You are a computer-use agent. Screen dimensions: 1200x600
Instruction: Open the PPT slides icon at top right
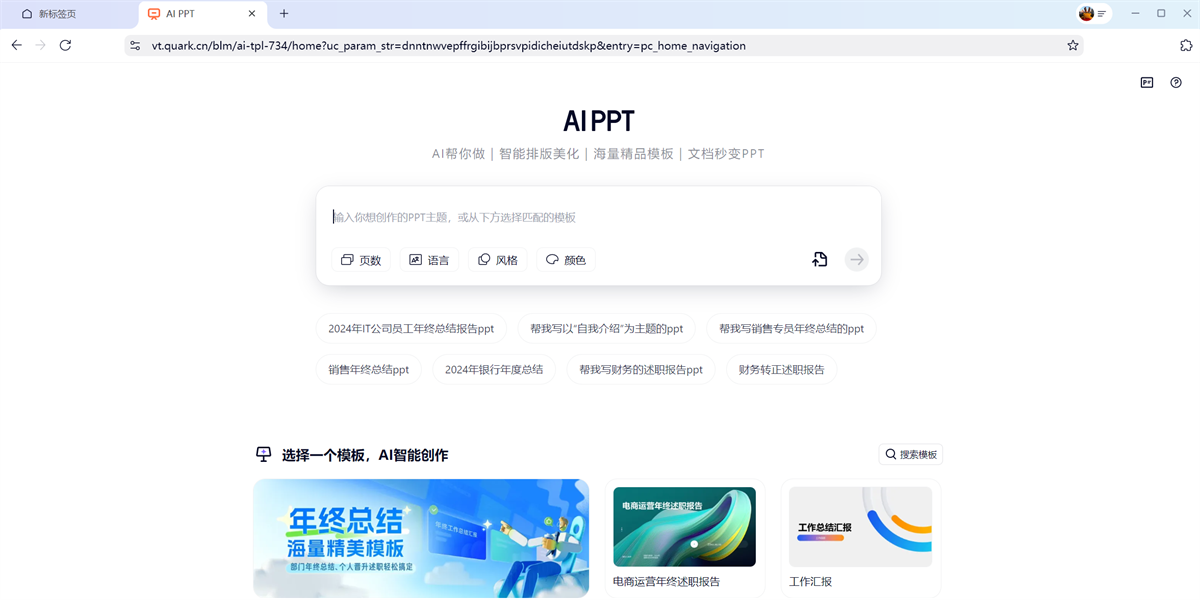[1147, 83]
